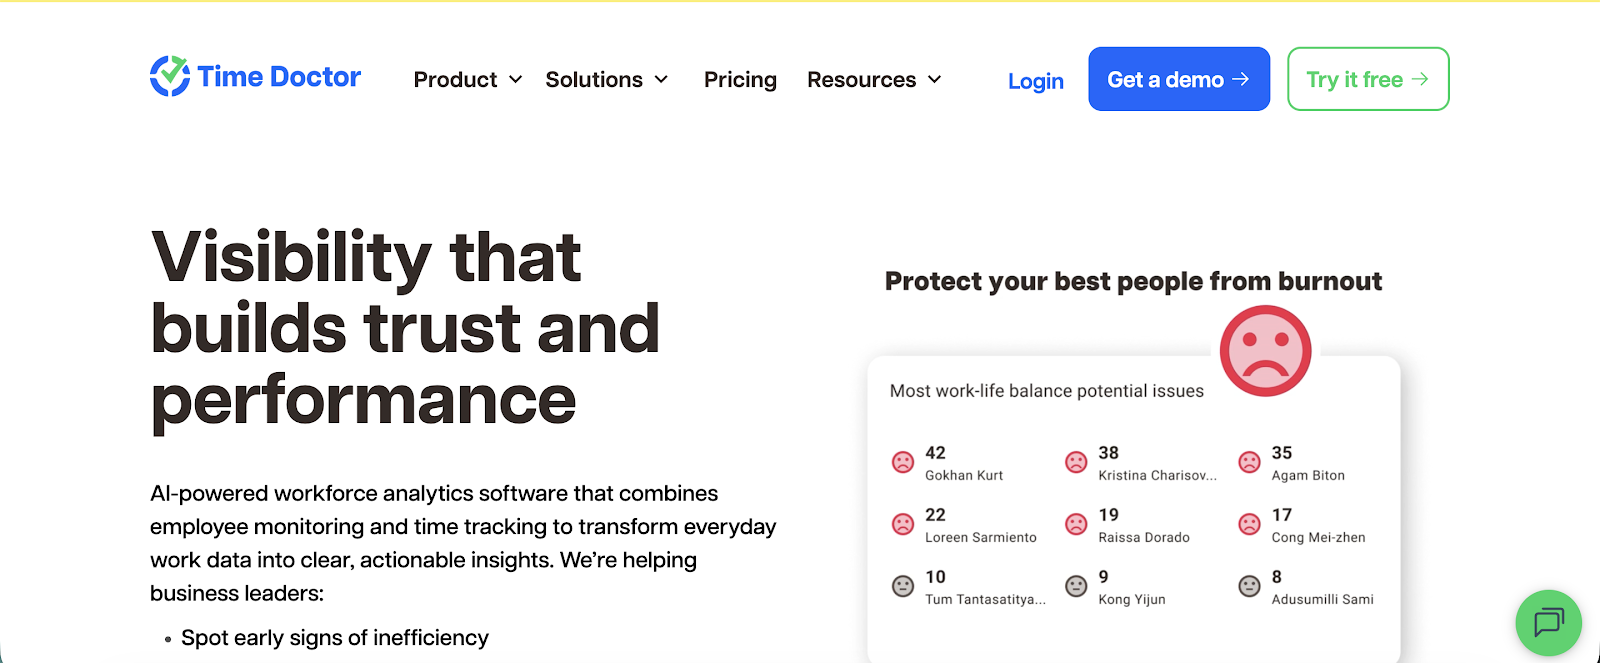Click sad face icon beside Cong Mei-zhen
This screenshot has width=1600, height=663.
click(1249, 524)
